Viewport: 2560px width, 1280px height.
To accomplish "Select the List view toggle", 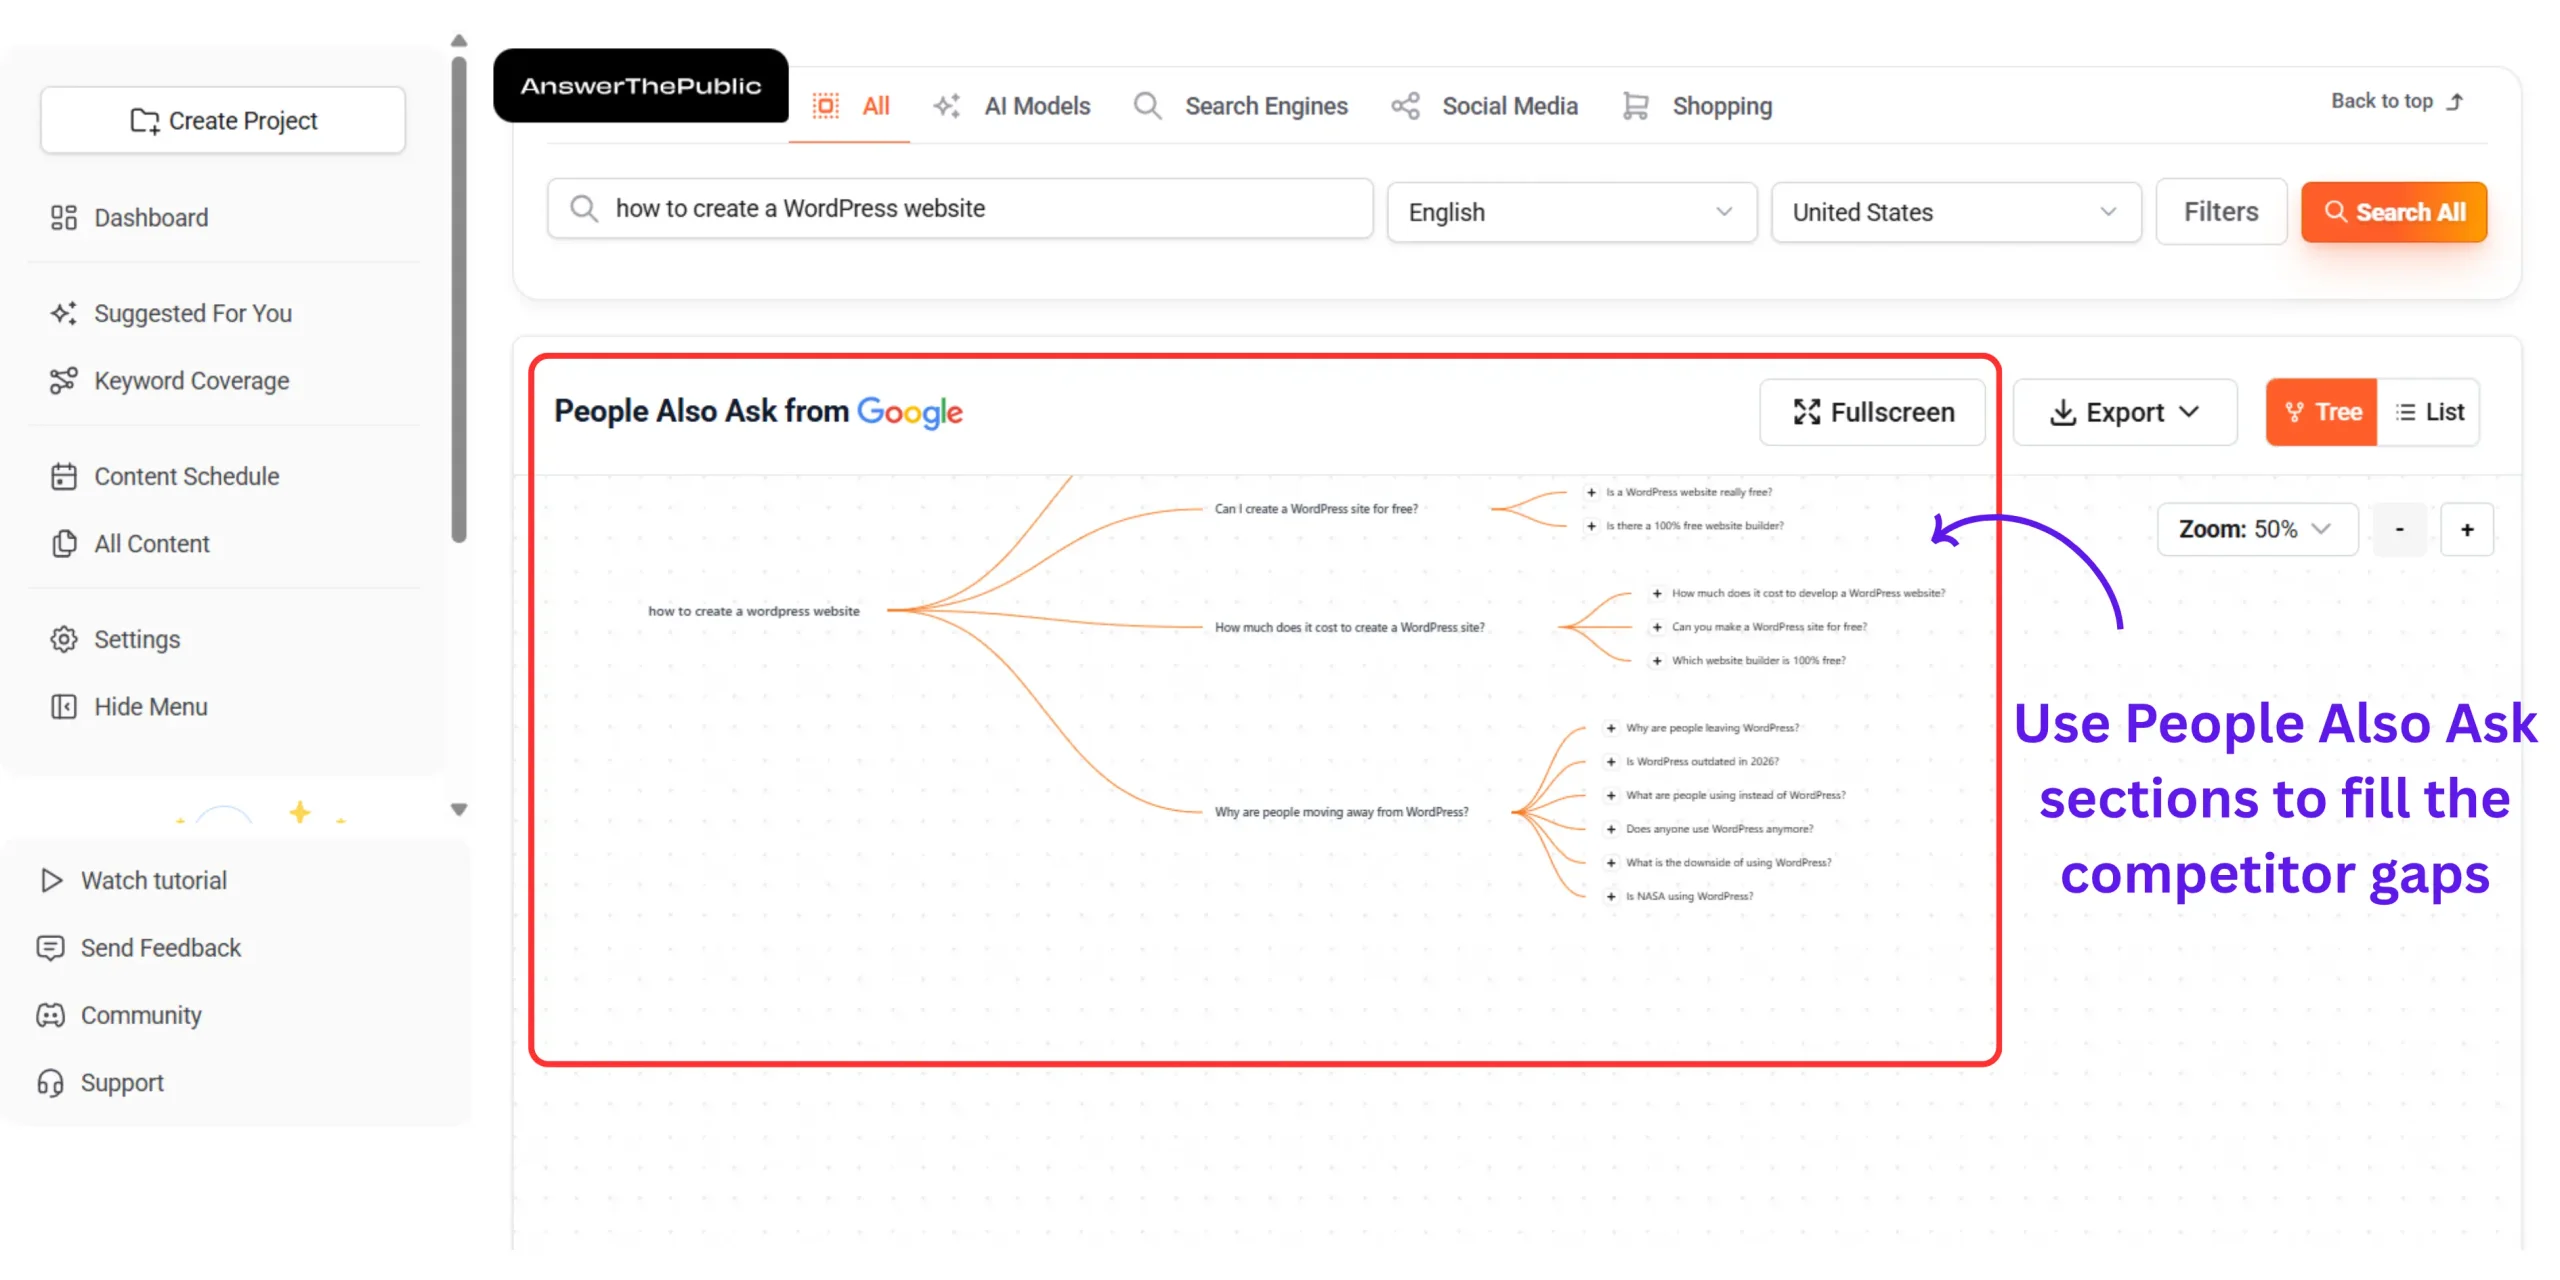I will 2429,412.
